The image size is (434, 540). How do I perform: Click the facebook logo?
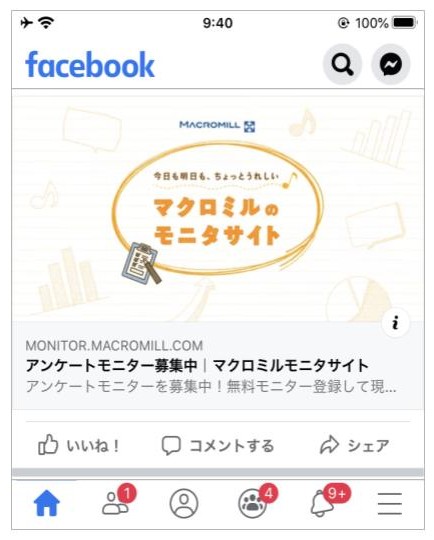point(90,64)
